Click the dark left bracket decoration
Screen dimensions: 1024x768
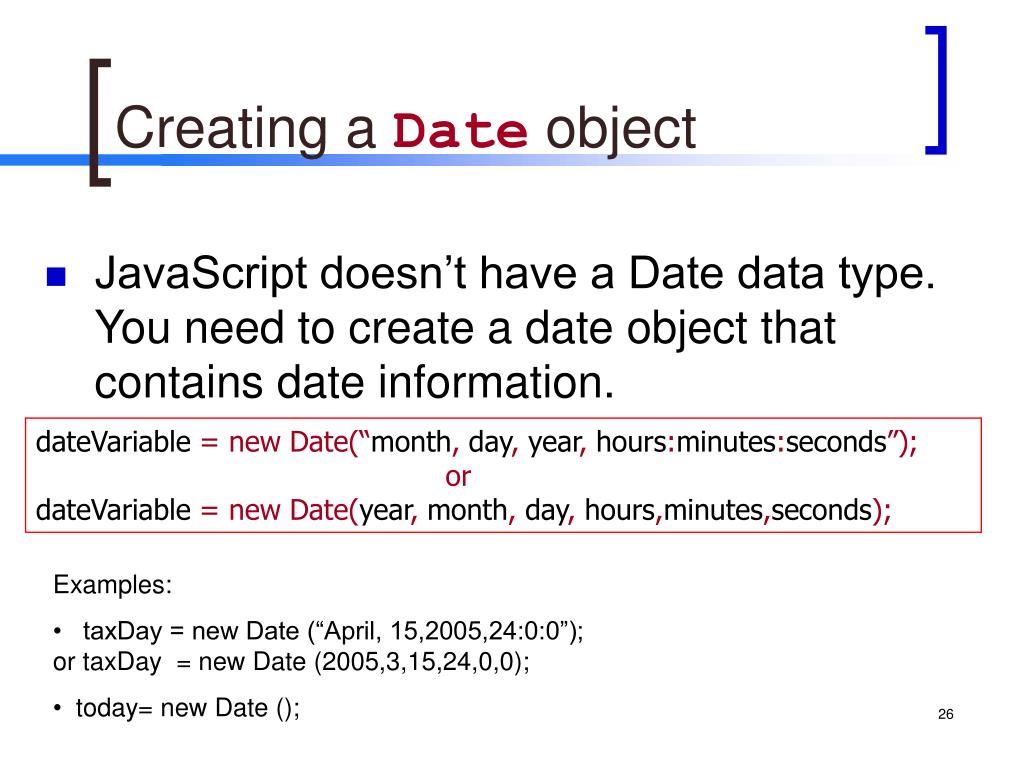tap(100, 123)
